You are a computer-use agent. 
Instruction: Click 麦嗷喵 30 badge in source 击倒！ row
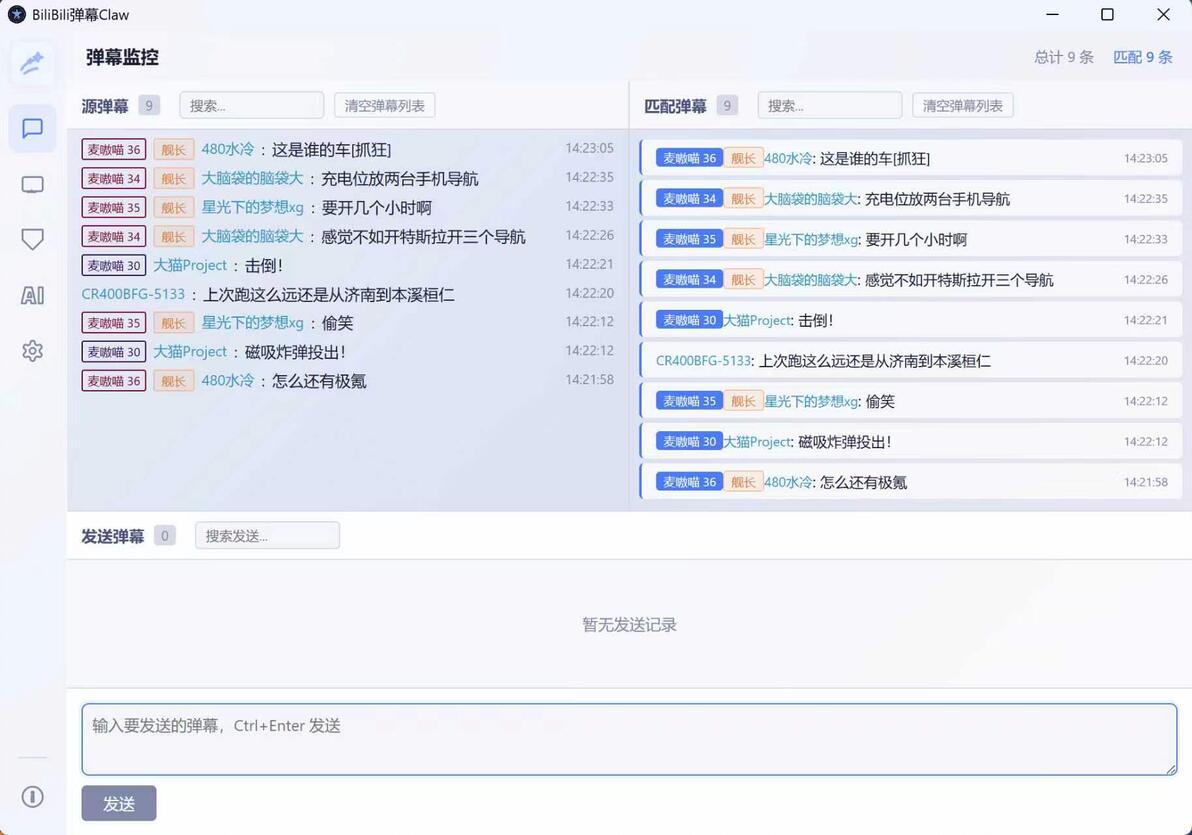pos(114,265)
